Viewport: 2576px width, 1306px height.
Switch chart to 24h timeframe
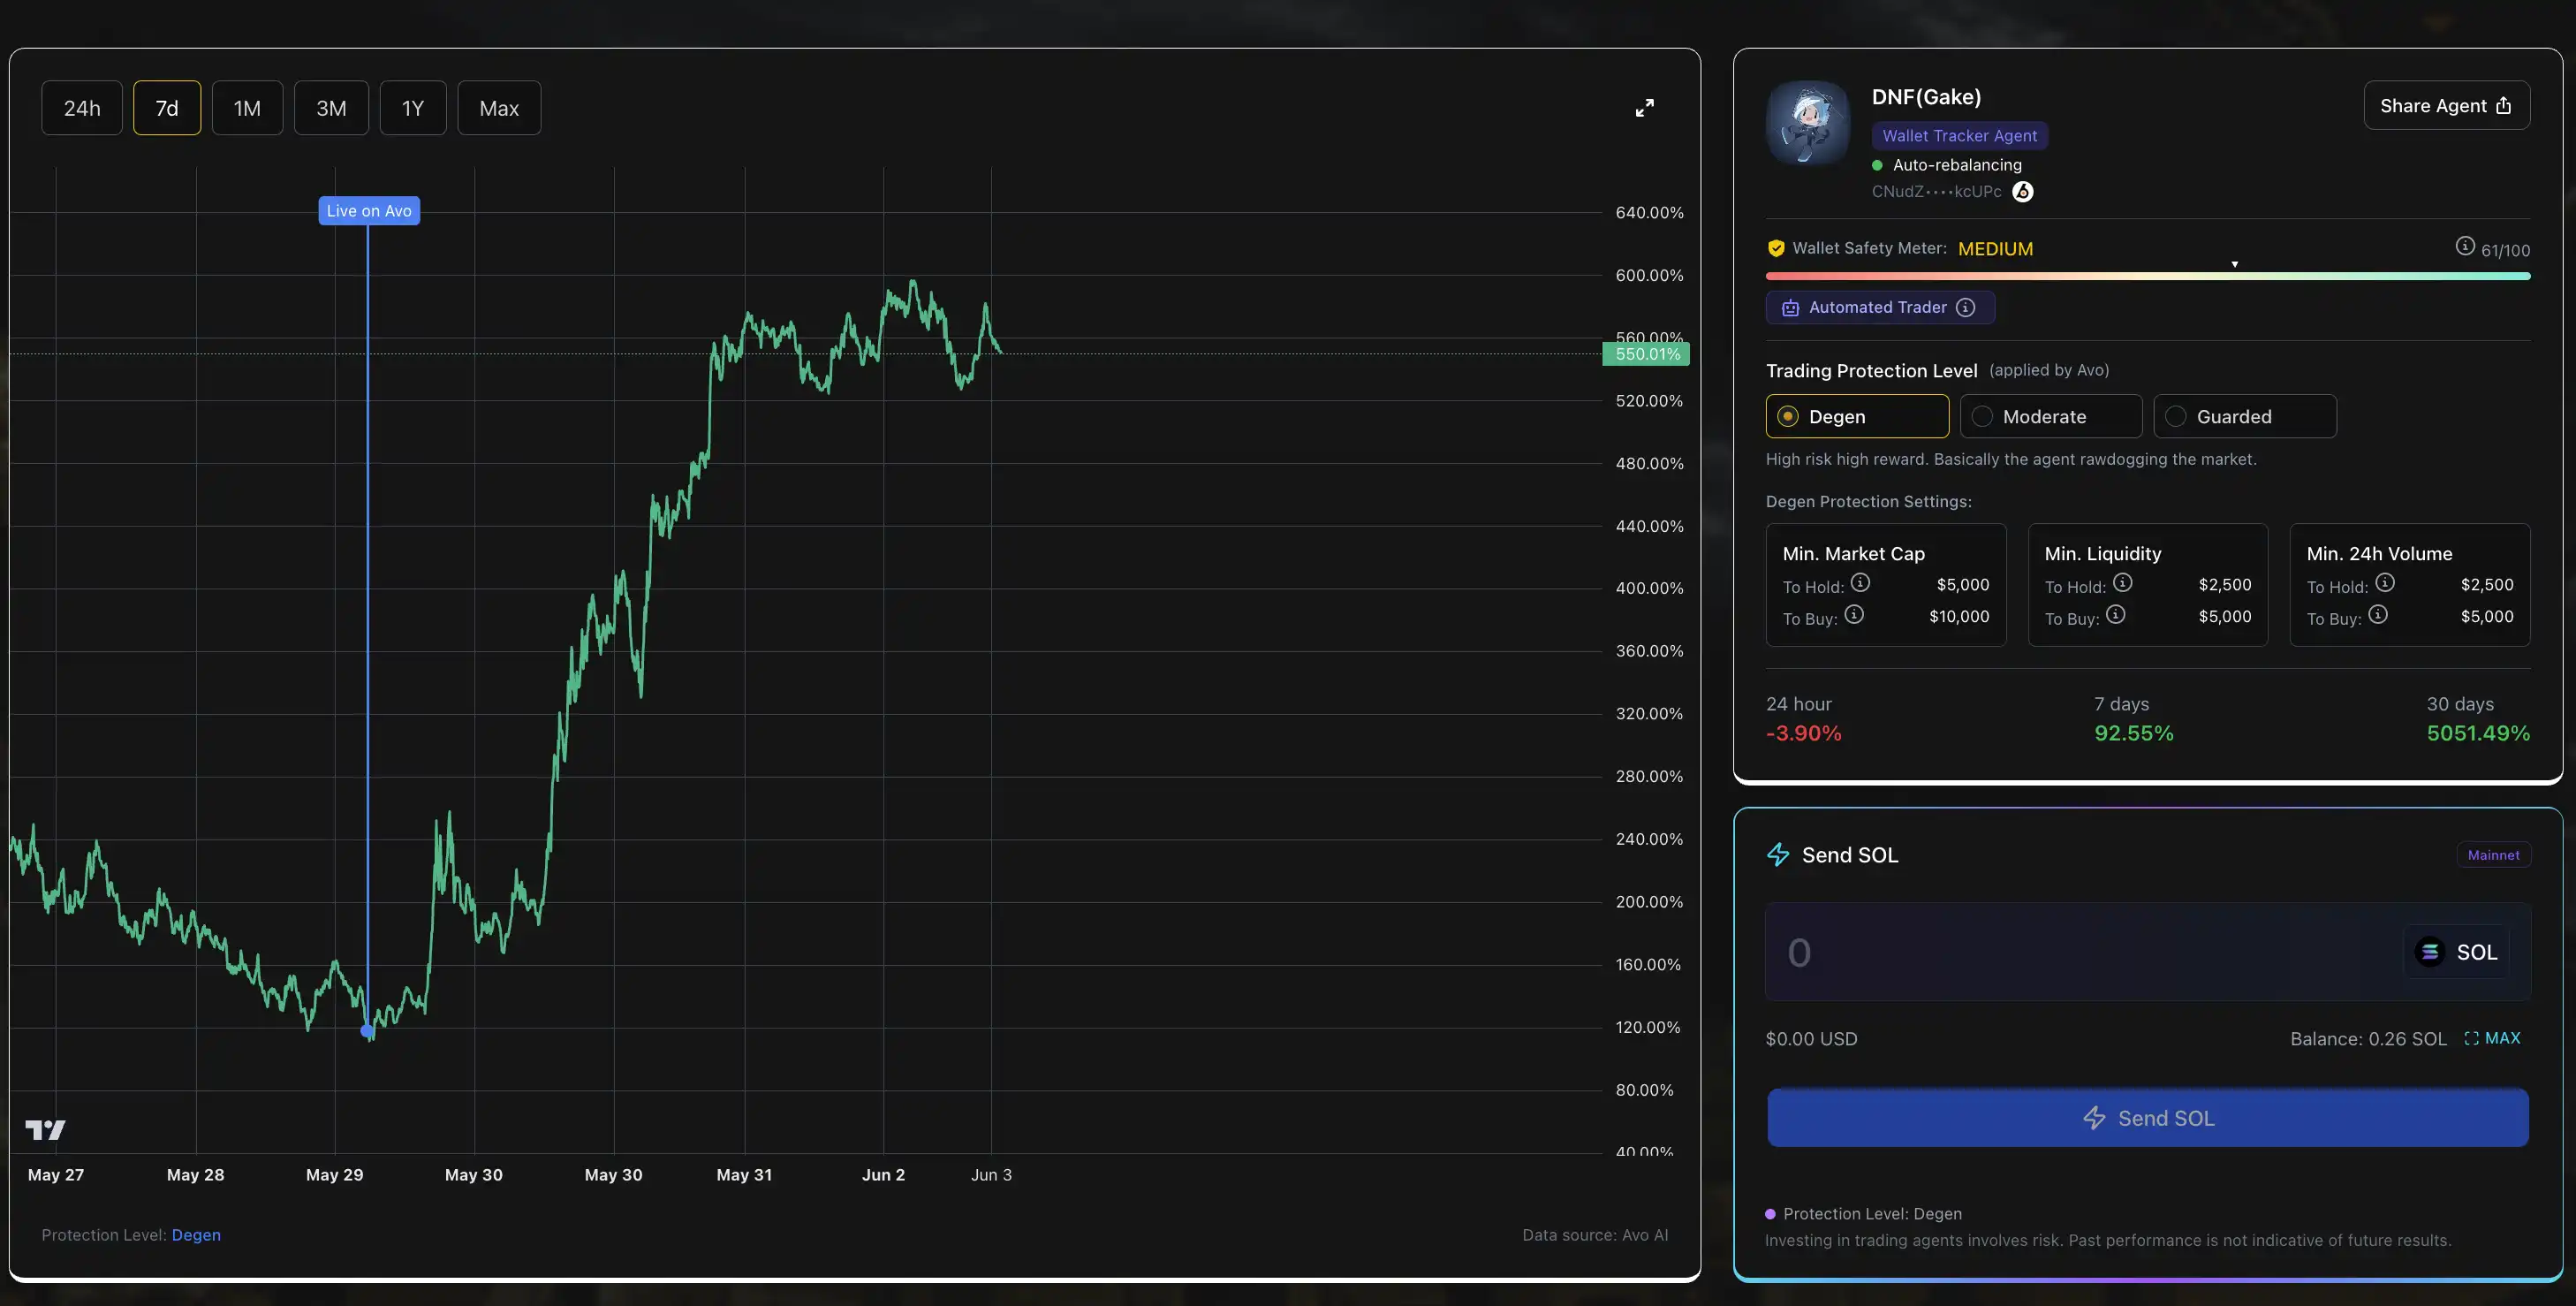[x=82, y=108]
